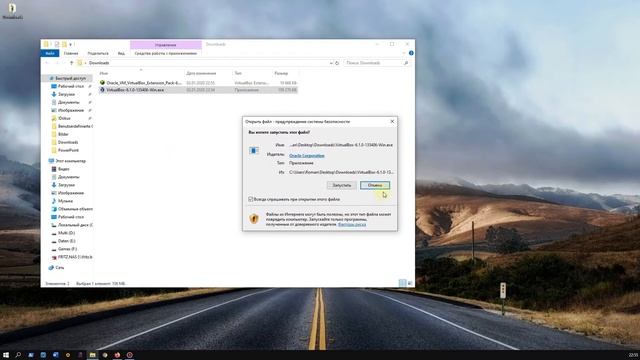Select VirtualBox-6.1.0-135406-Win.exe file
640x360 pixels.
[135, 90]
